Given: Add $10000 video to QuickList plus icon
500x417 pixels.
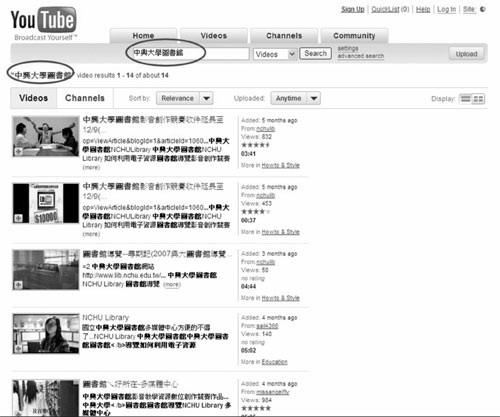Looking at the screenshot, I should click(18, 218).
